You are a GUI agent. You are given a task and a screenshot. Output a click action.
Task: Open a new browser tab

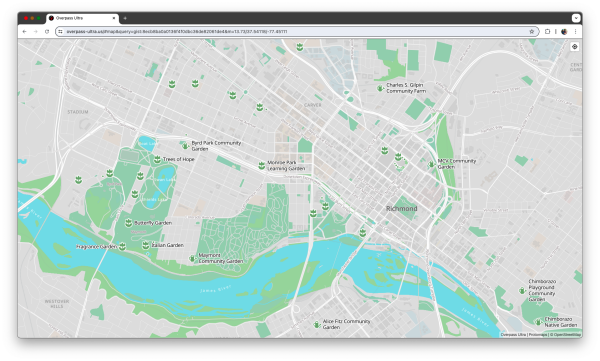[125, 18]
